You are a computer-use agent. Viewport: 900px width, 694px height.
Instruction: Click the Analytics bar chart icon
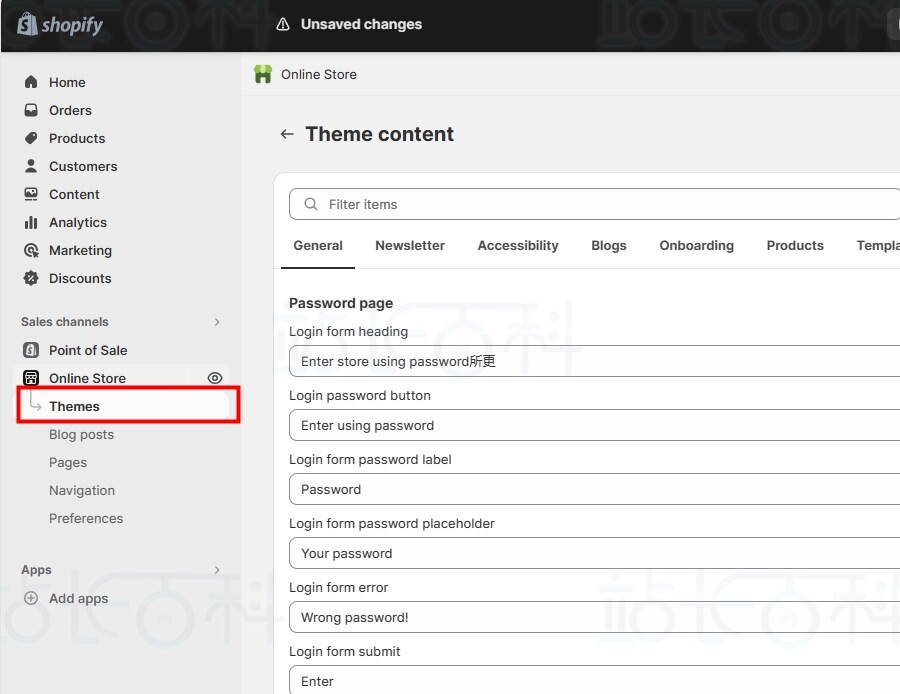point(31,222)
